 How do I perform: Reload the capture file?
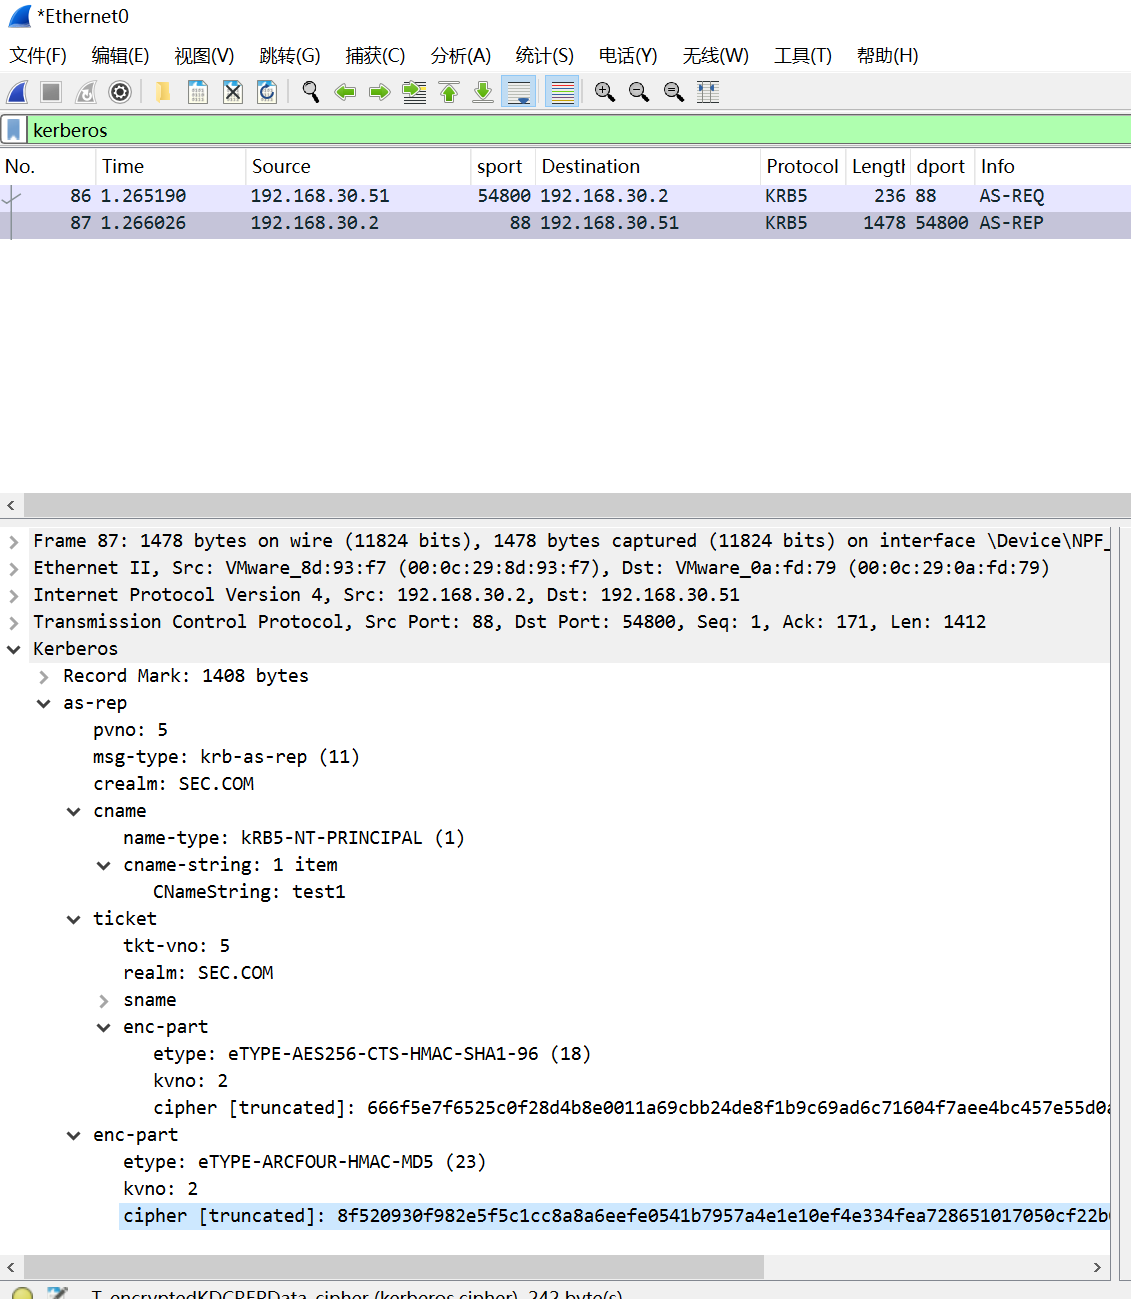tap(267, 93)
